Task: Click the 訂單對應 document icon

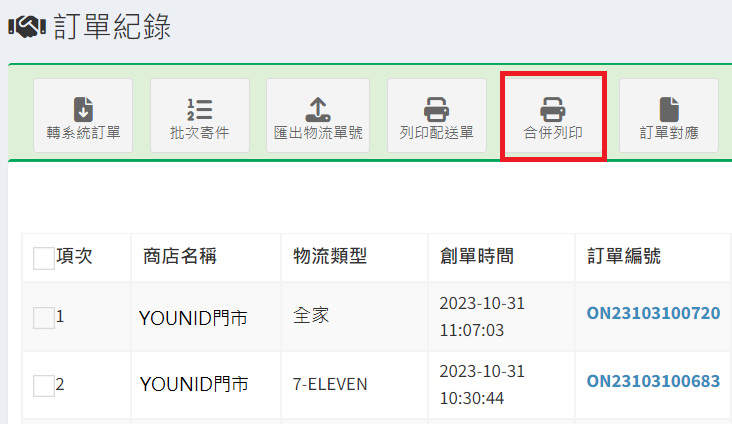Action: pyautogui.click(x=669, y=107)
